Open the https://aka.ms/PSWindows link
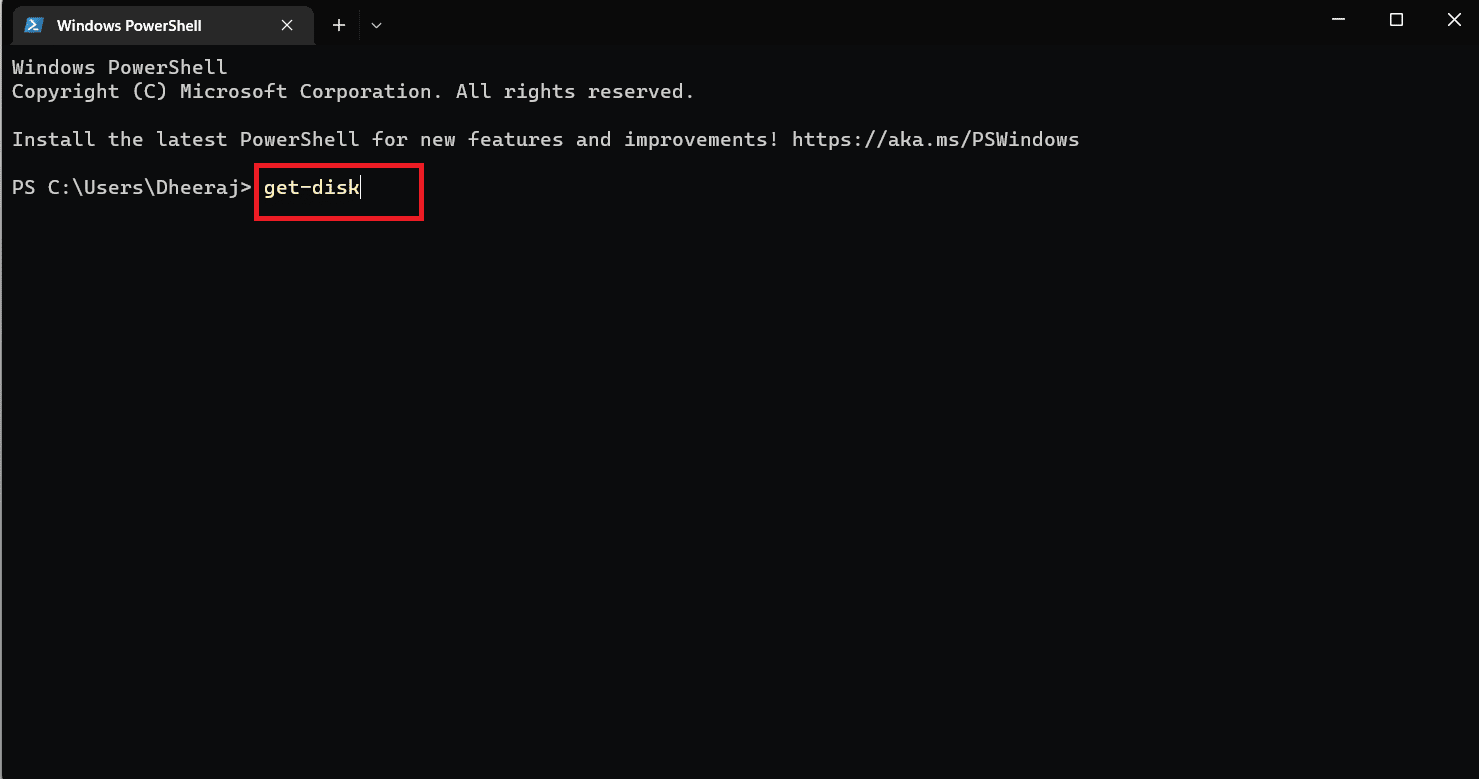Screen dimensions: 1479x779 click(935, 139)
